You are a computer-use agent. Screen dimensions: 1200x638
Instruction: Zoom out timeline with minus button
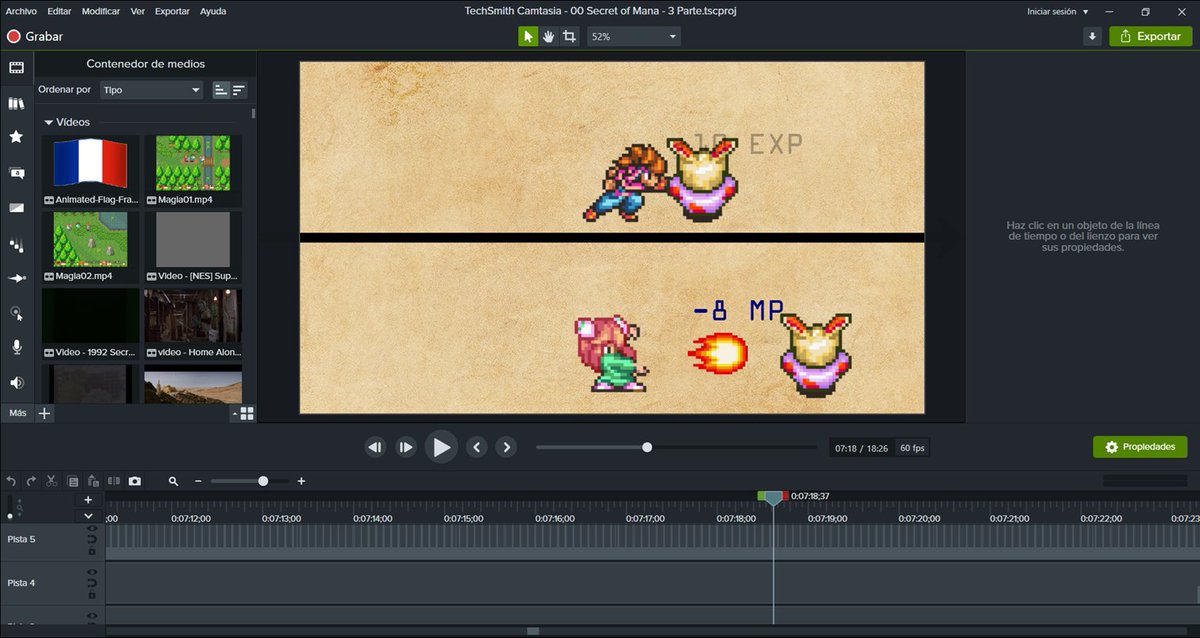(198, 481)
